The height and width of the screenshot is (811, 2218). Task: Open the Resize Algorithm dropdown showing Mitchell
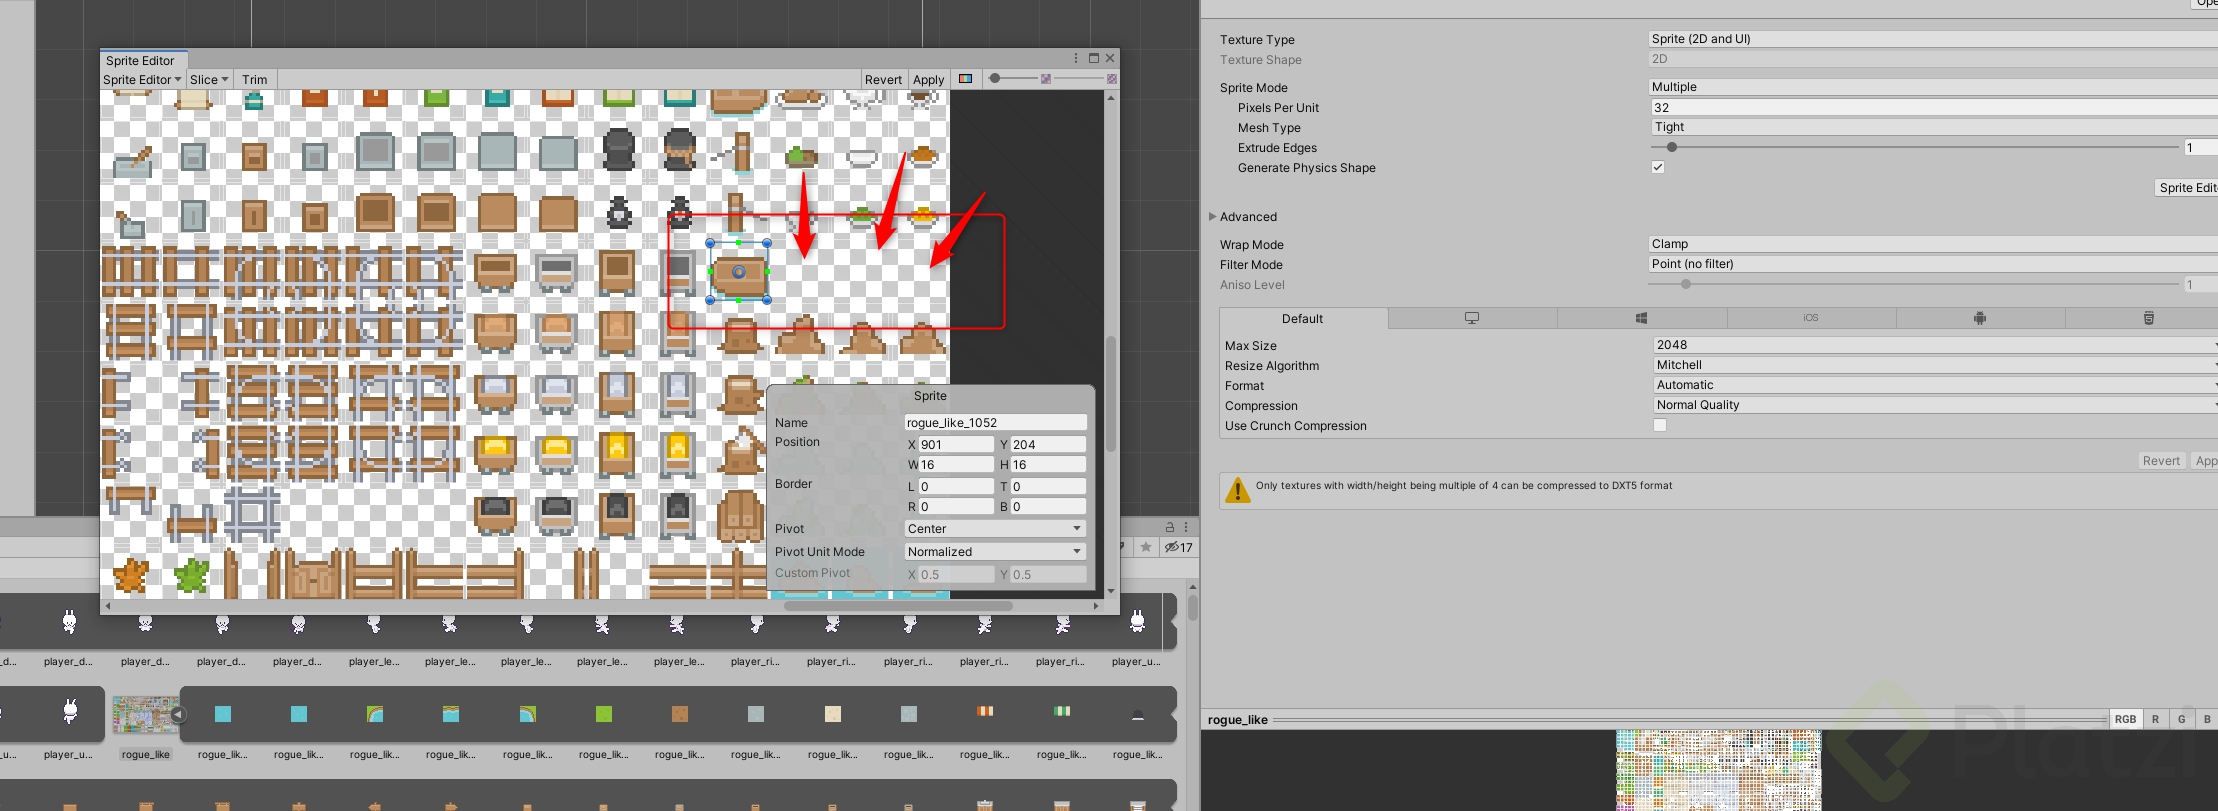click(x=1935, y=365)
